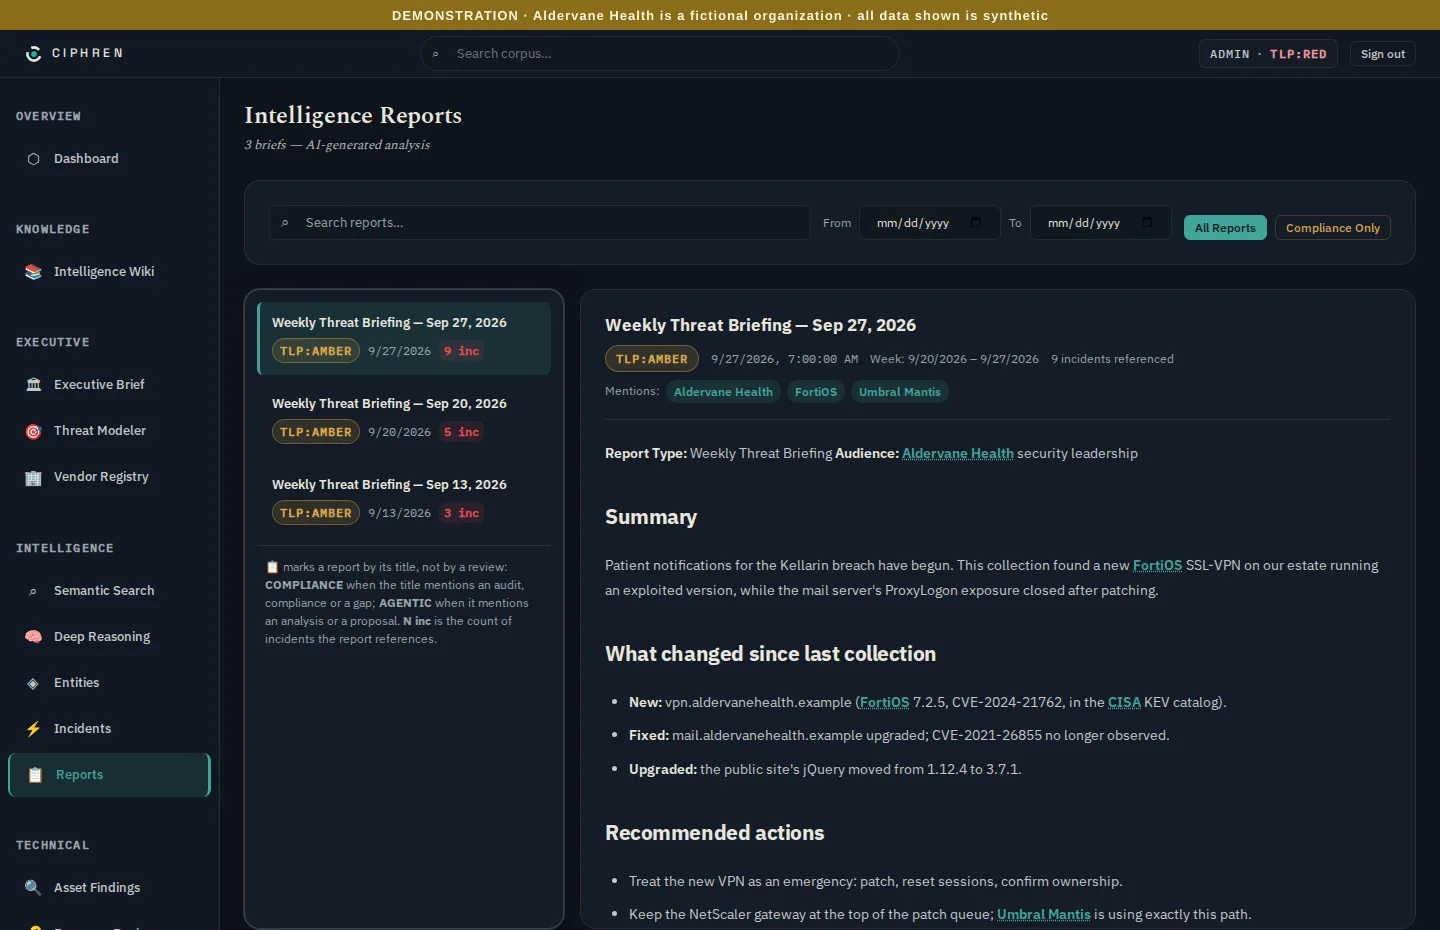
Task: Click the Dashboard hexagon icon
Action: click(34, 159)
